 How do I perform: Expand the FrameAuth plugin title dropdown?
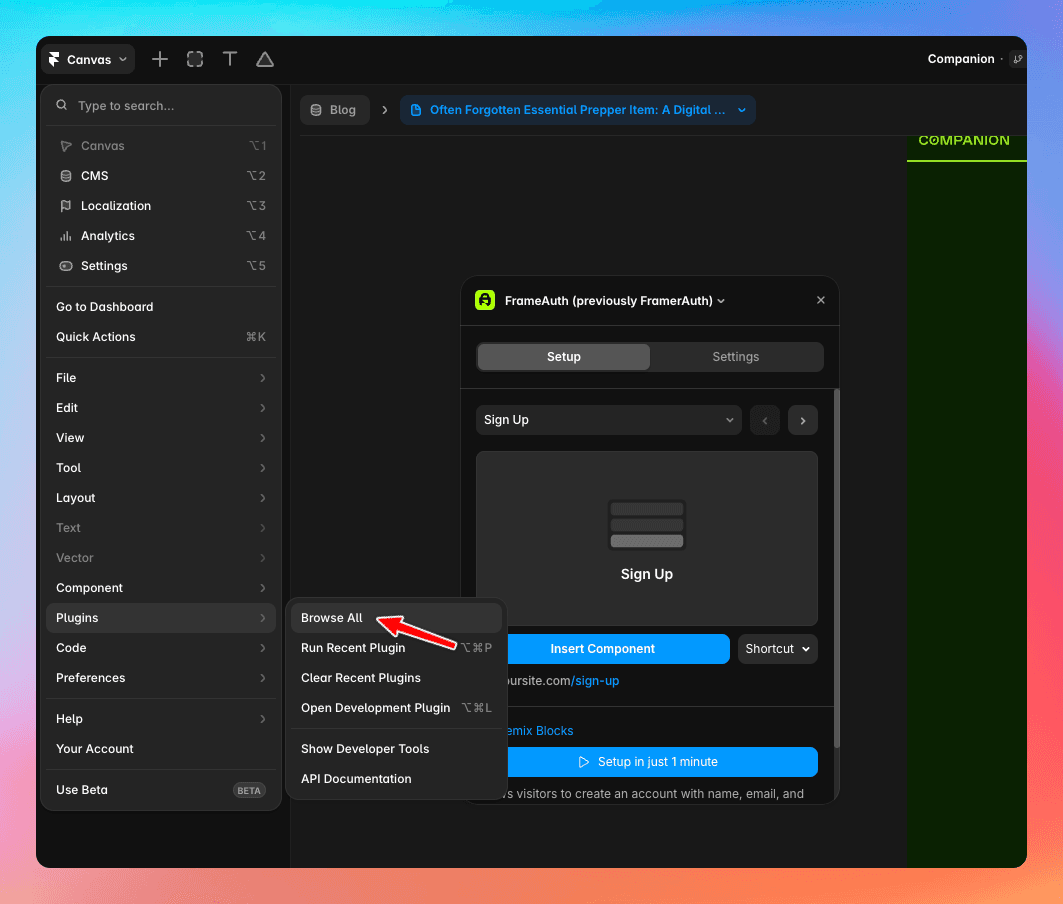pos(721,301)
